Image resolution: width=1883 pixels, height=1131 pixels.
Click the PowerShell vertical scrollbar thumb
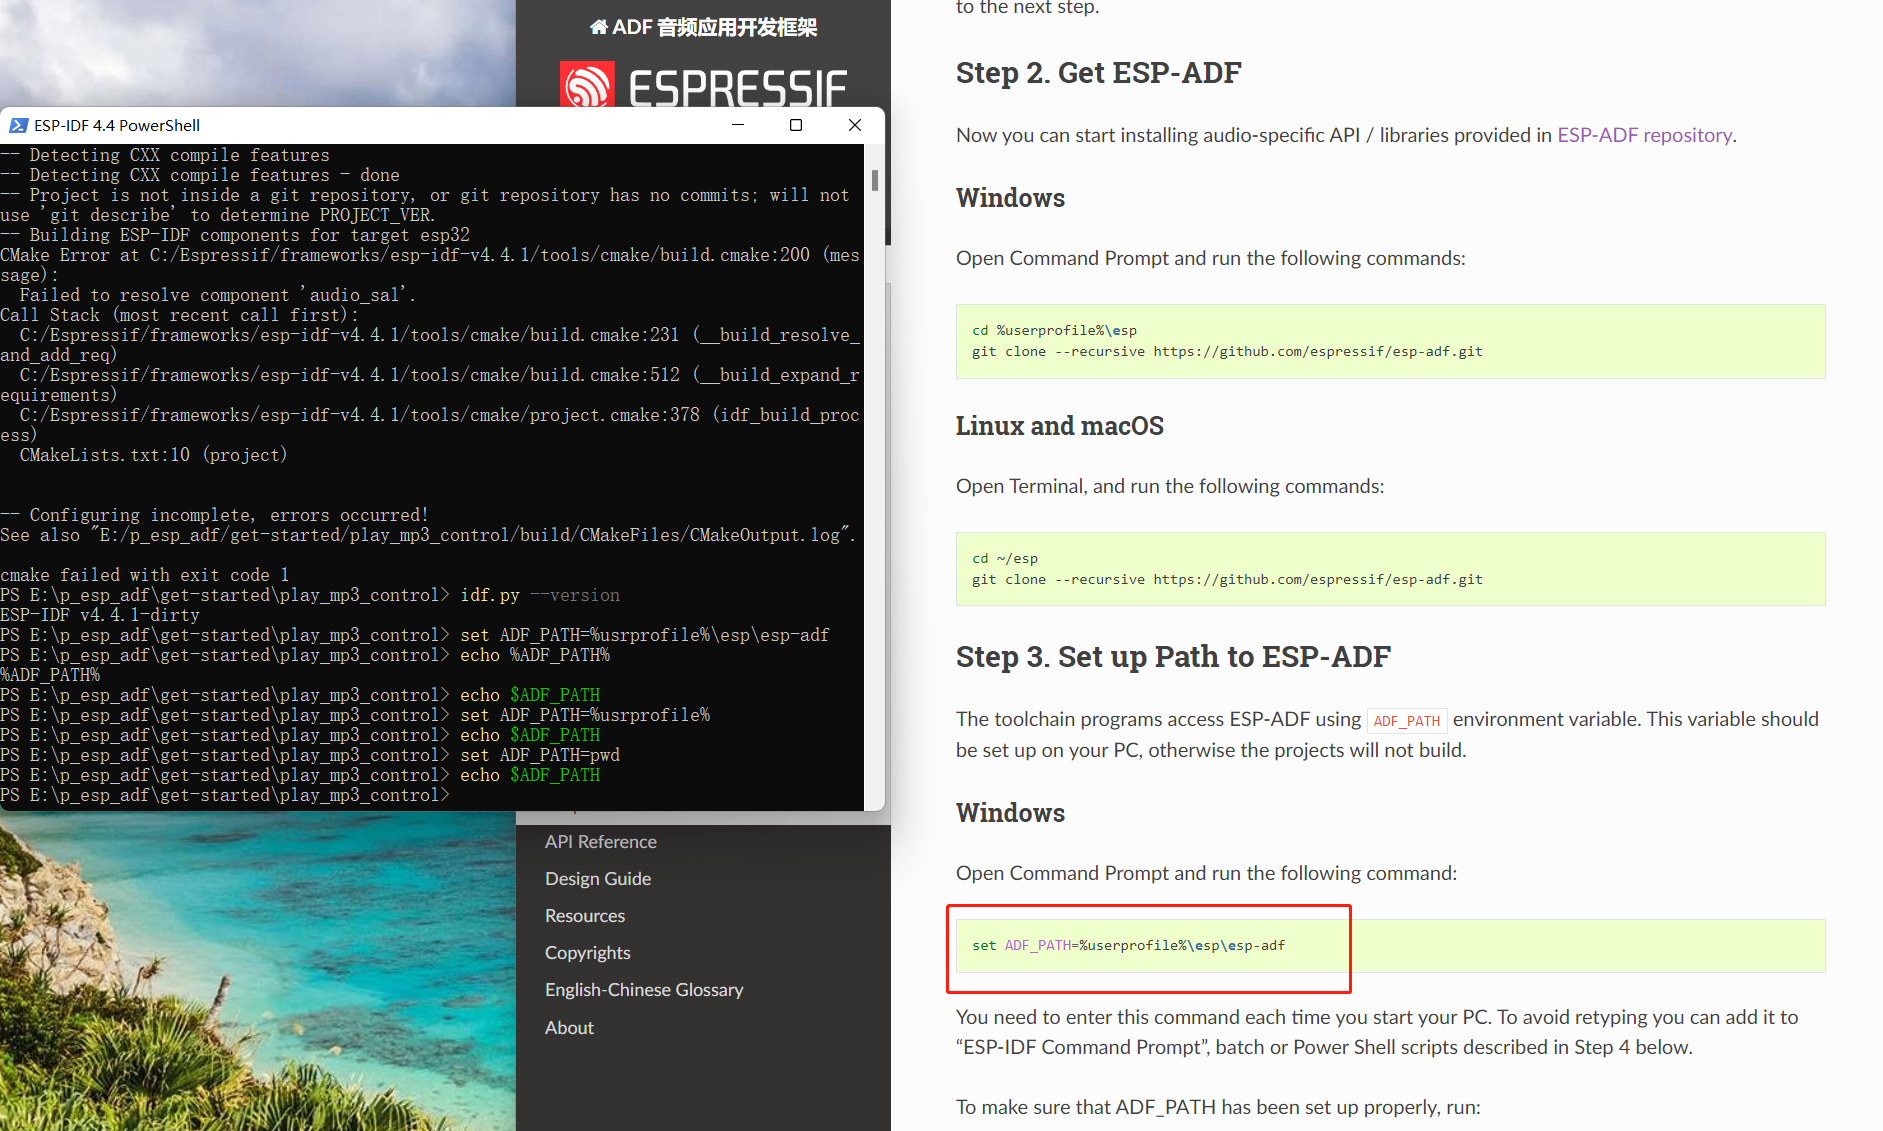pos(875,180)
